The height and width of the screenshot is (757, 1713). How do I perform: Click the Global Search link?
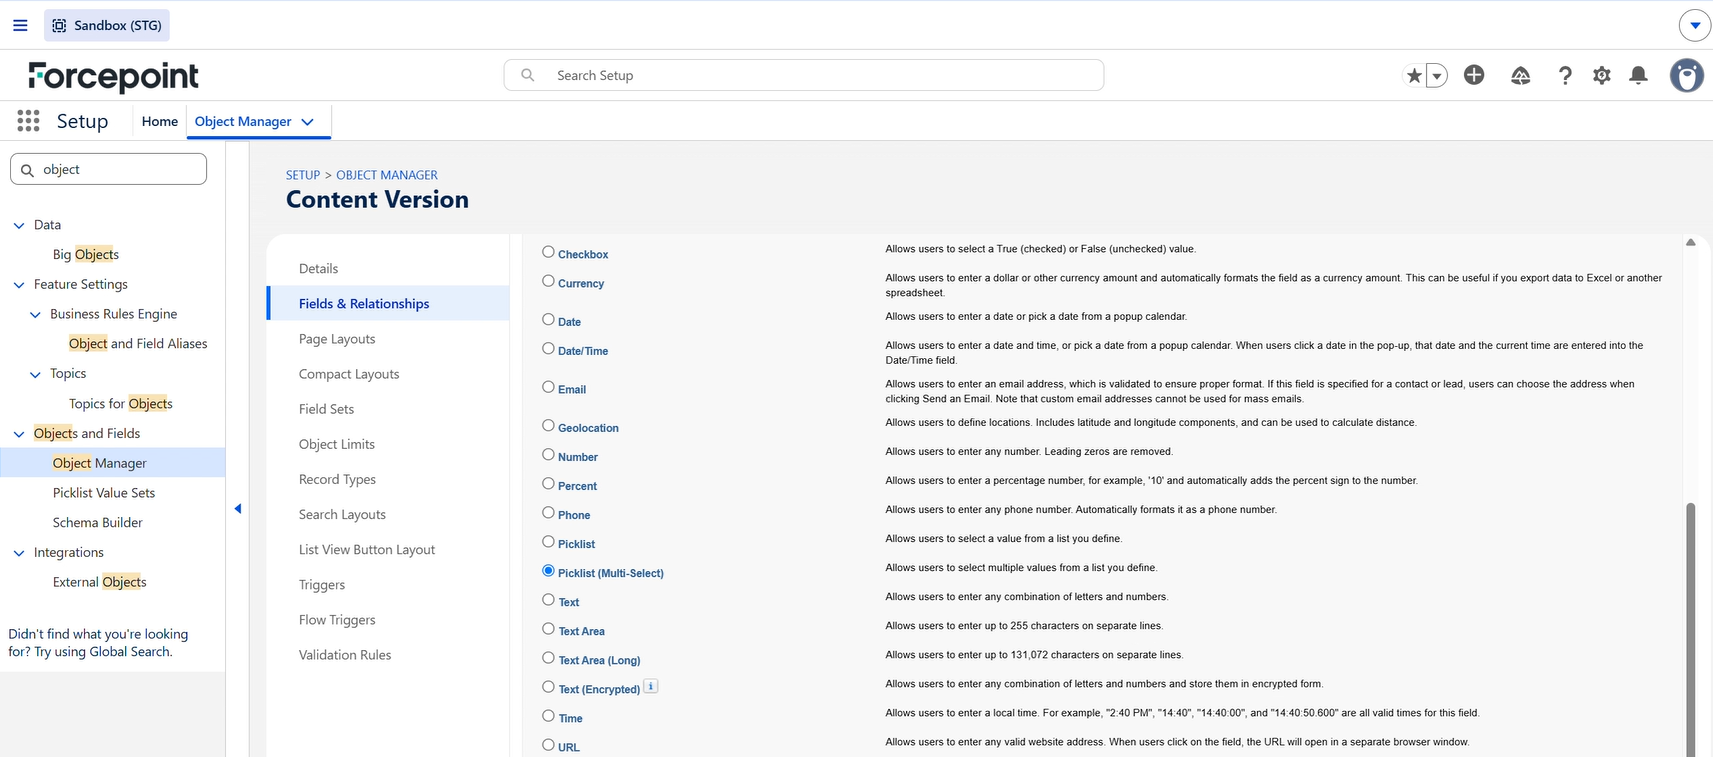point(130,652)
